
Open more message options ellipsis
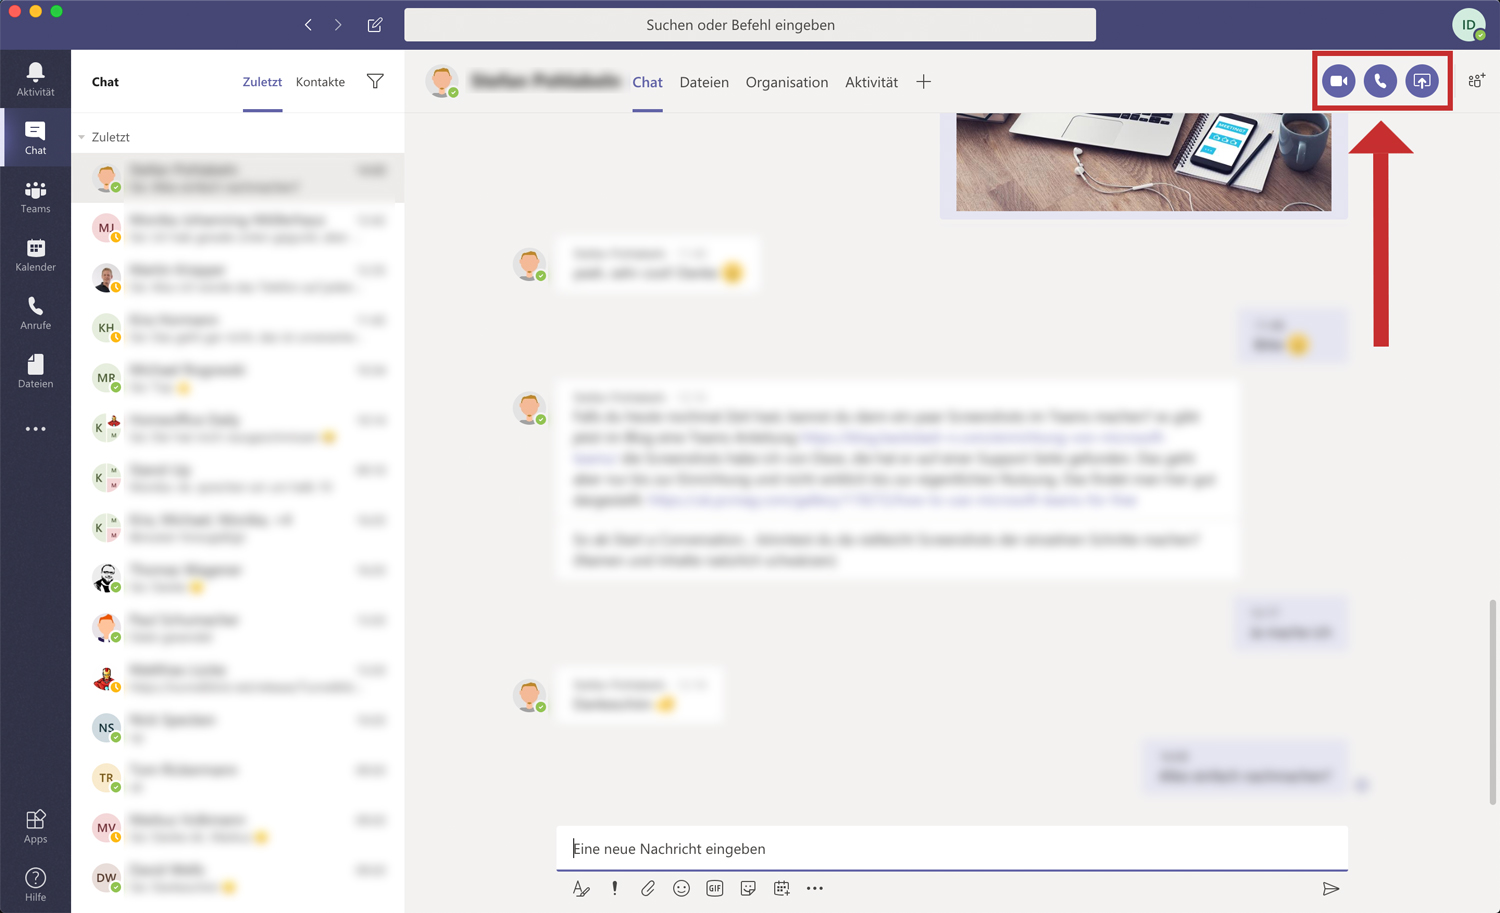click(x=815, y=888)
